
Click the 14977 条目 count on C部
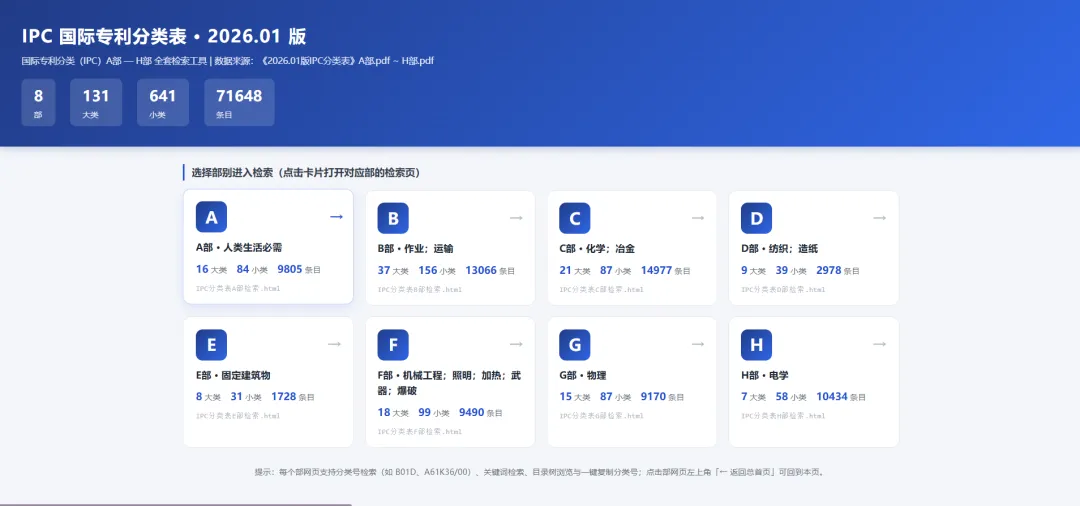tap(665, 271)
